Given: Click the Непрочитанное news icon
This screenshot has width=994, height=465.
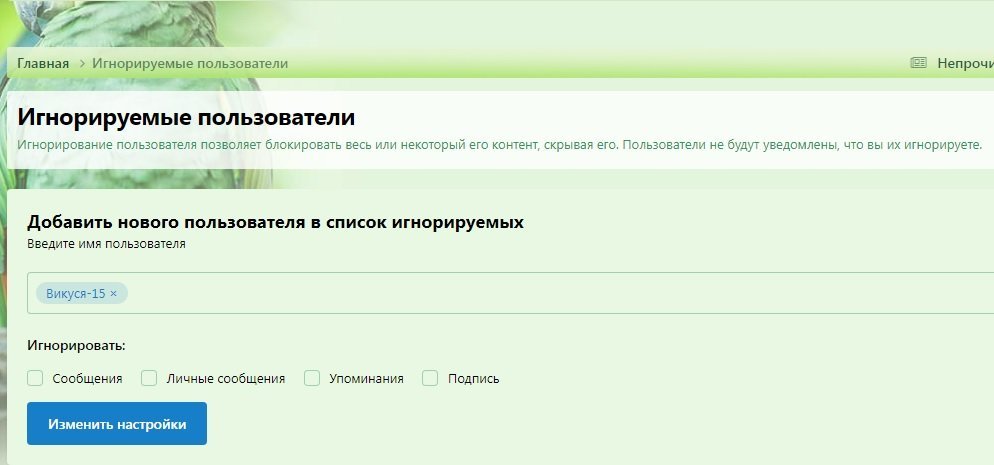Looking at the screenshot, I should pyautogui.click(x=918, y=63).
